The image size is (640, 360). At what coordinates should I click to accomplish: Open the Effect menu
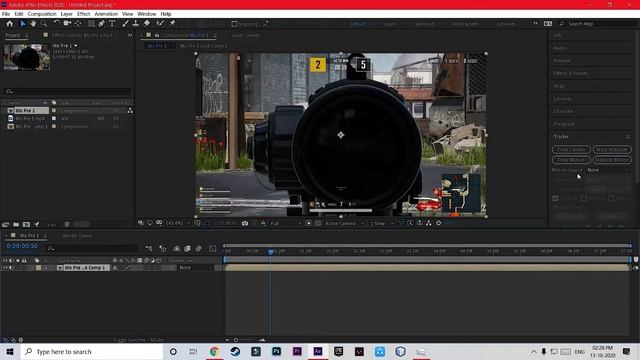84,14
